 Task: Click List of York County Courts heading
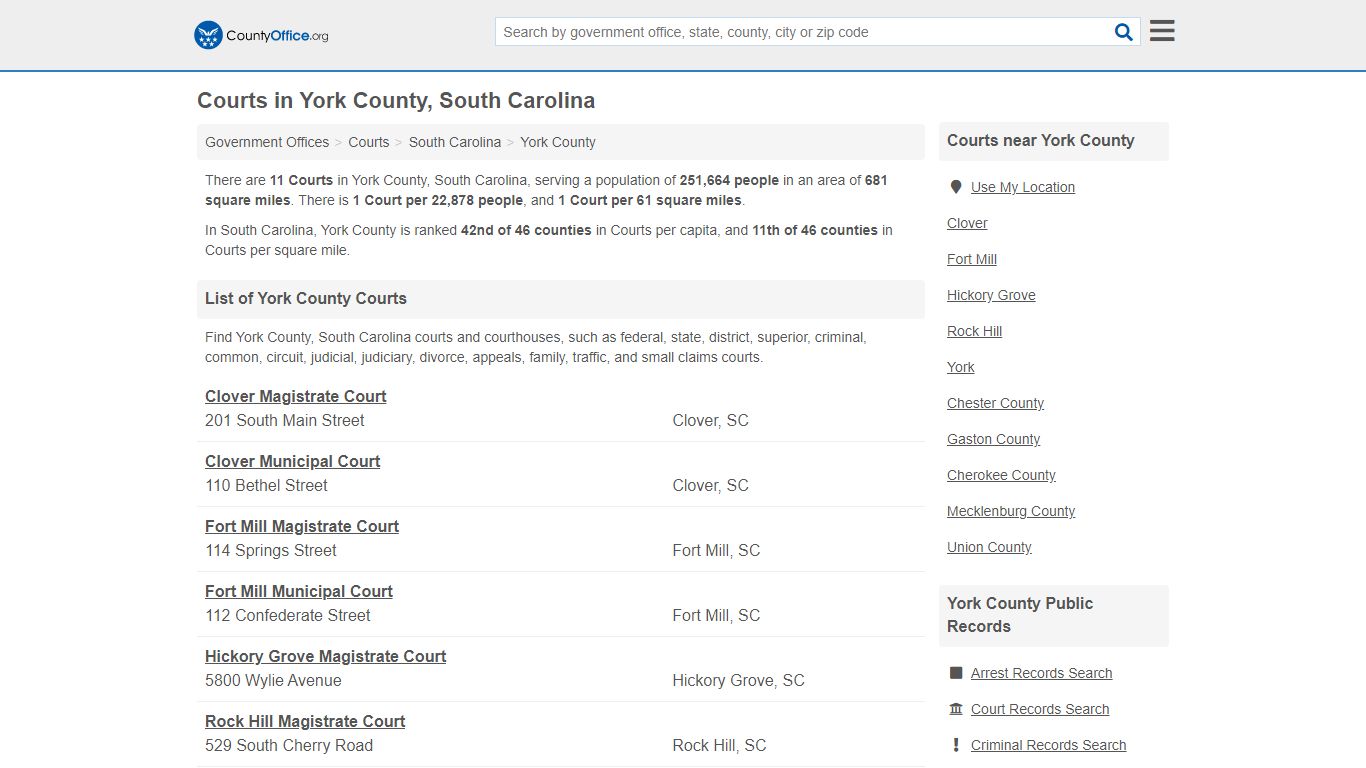(306, 298)
